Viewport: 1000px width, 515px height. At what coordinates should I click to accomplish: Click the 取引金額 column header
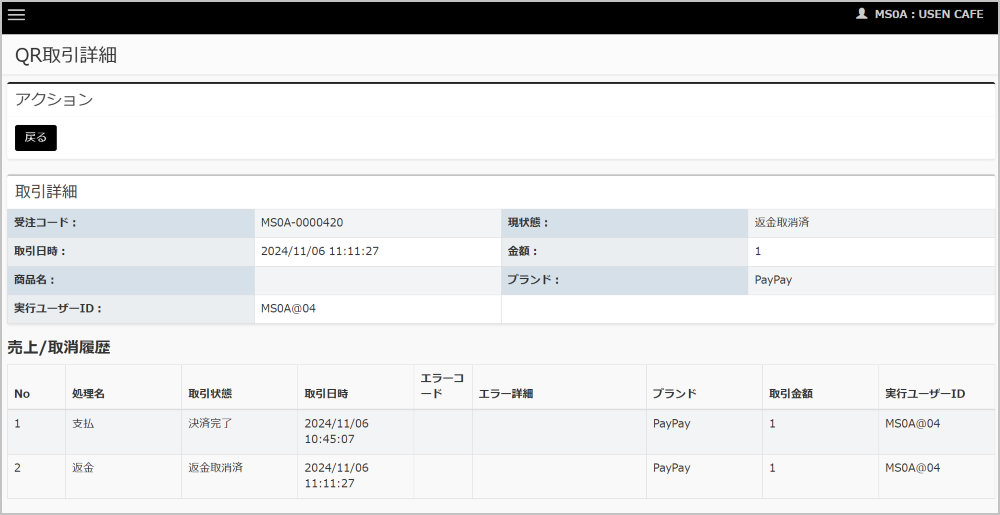click(790, 394)
